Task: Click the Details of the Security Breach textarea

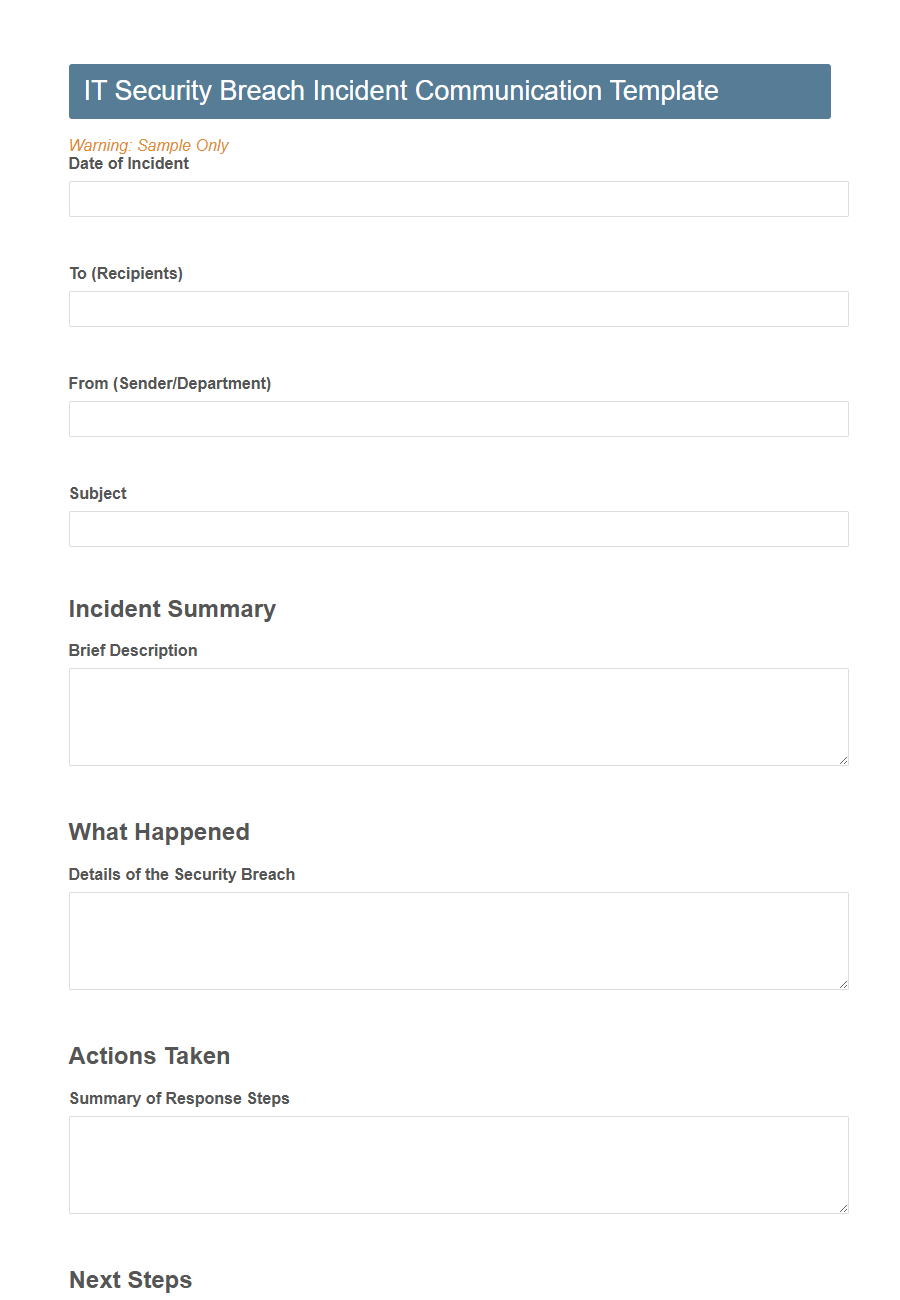Action: pos(458,940)
